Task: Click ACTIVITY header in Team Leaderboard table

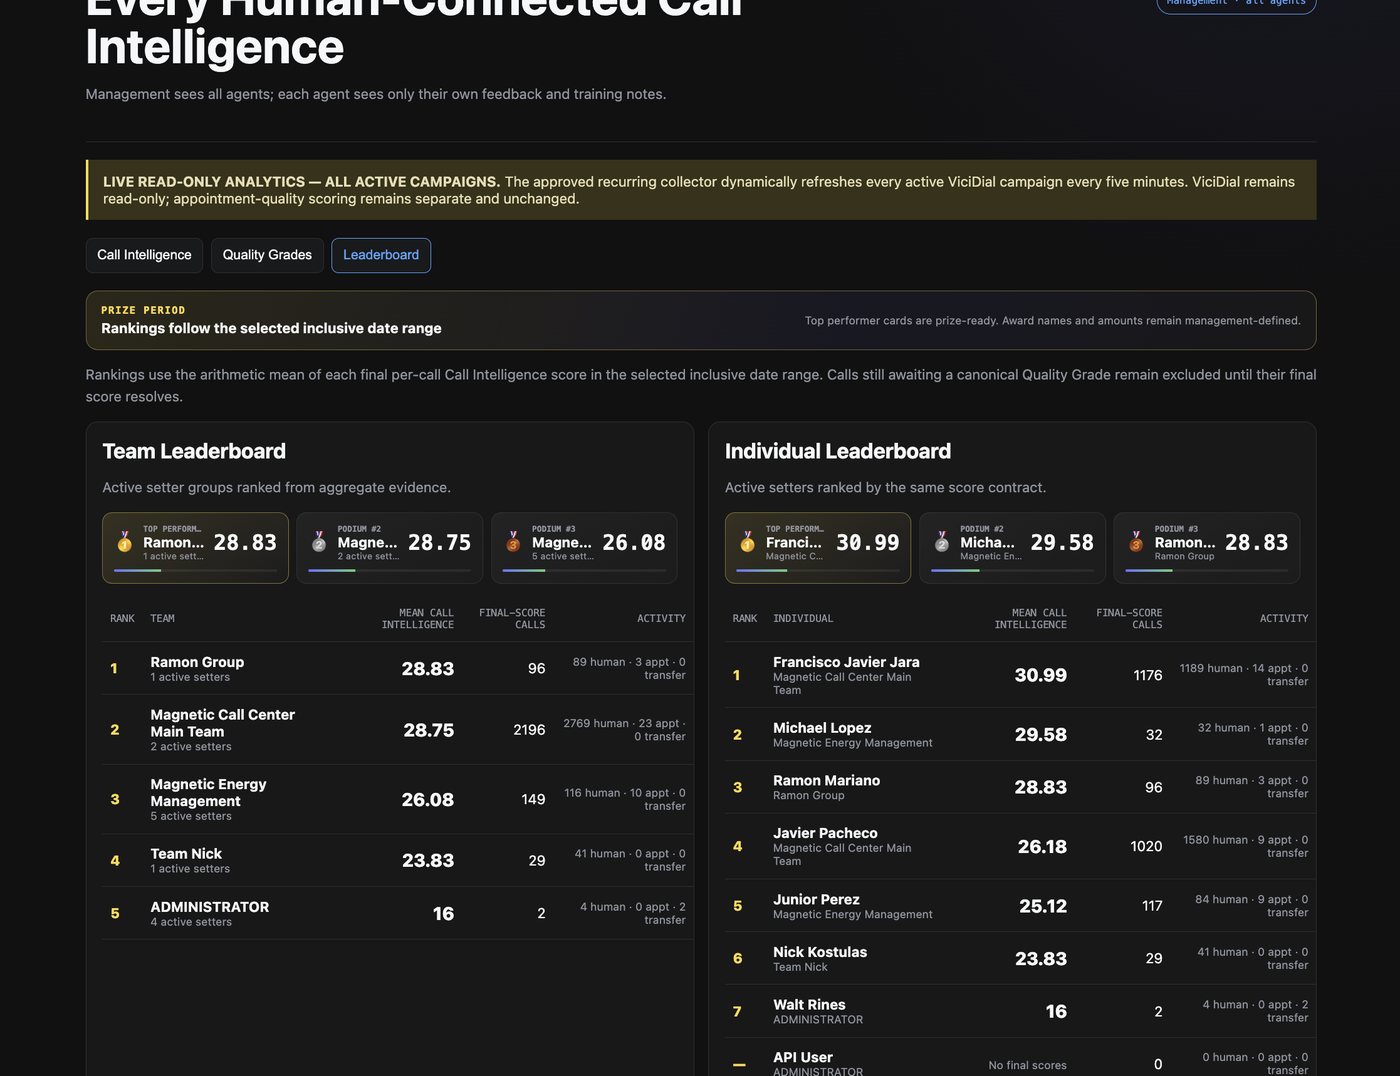Action: pyautogui.click(x=661, y=619)
